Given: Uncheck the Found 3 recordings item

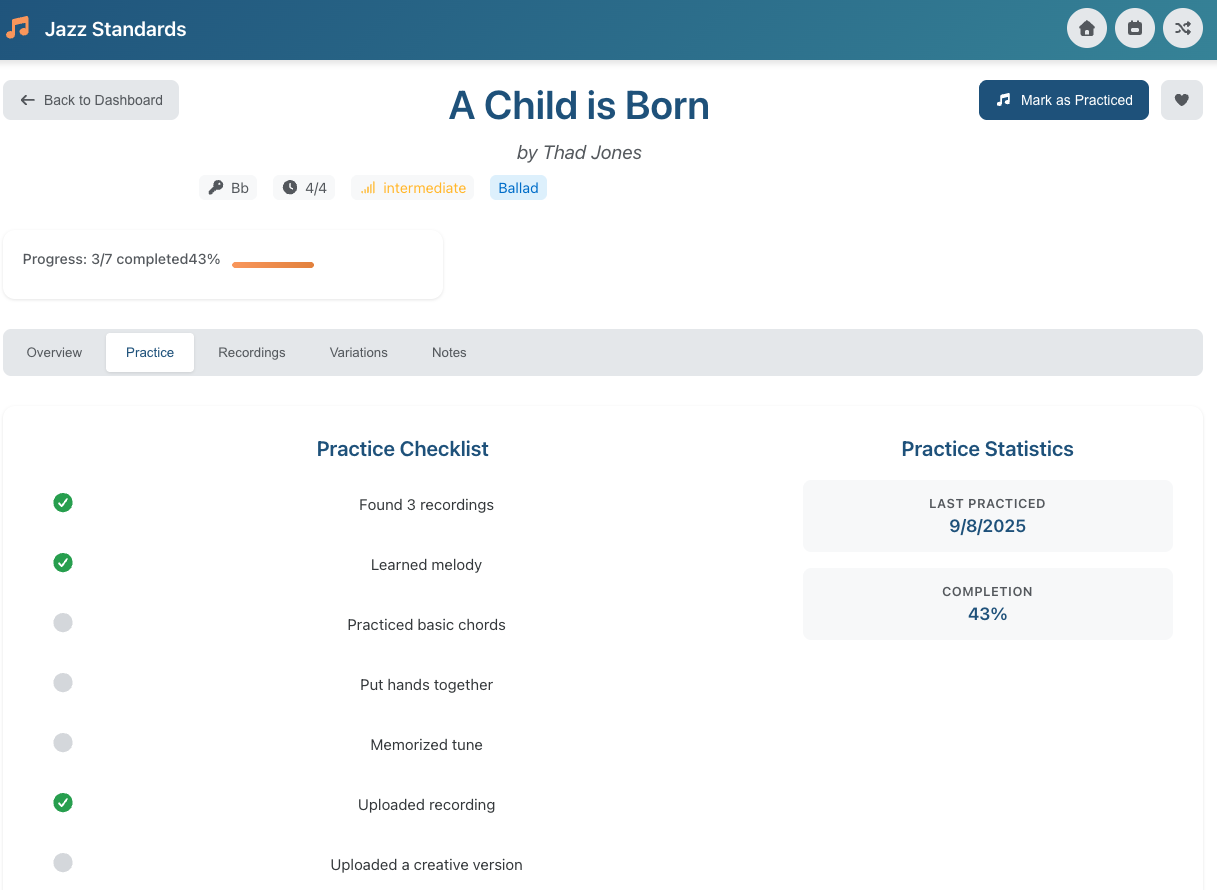Looking at the screenshot, I should [x=63, y=503].
